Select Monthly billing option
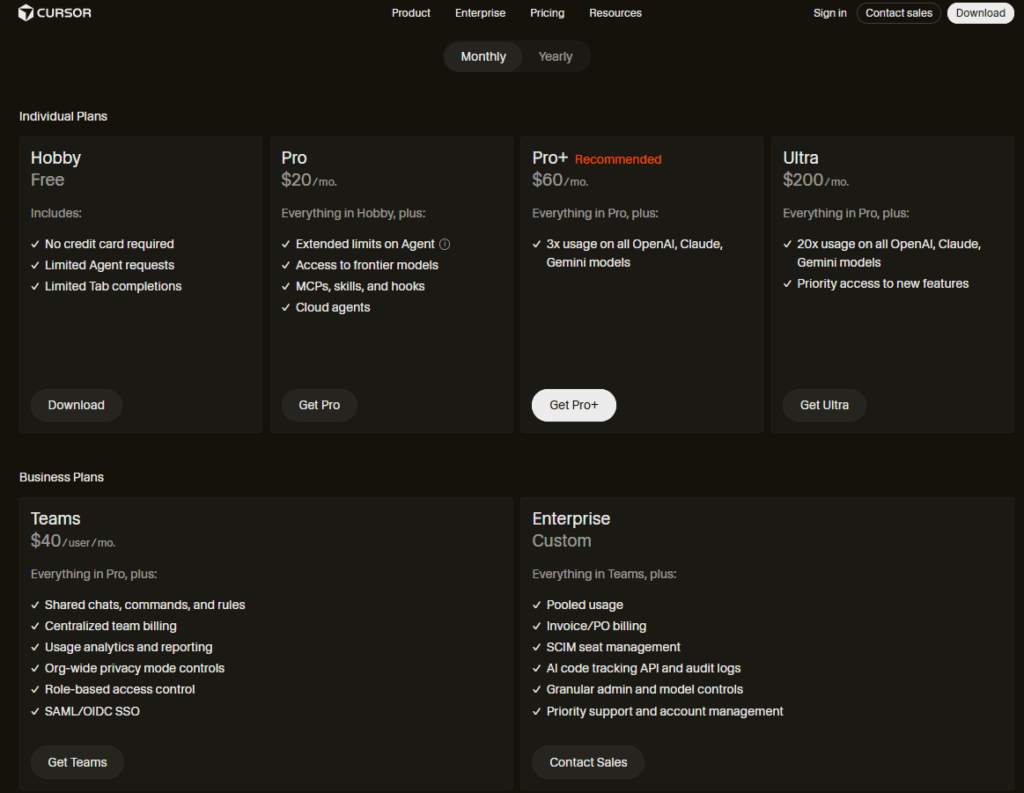Screen dimensions: 1024x793 (x=483, y=56)
